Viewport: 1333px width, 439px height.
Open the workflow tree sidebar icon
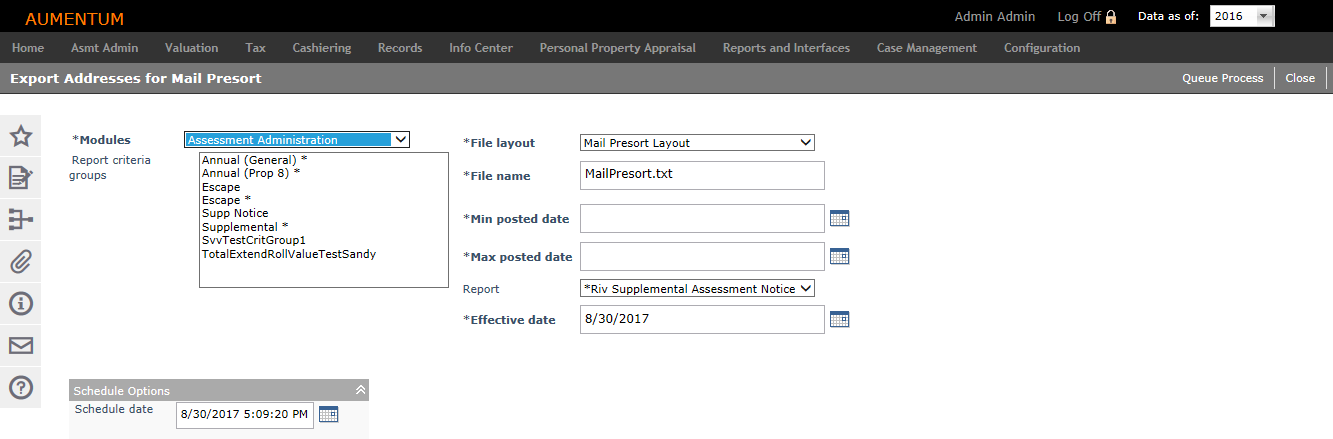[21, 220]
